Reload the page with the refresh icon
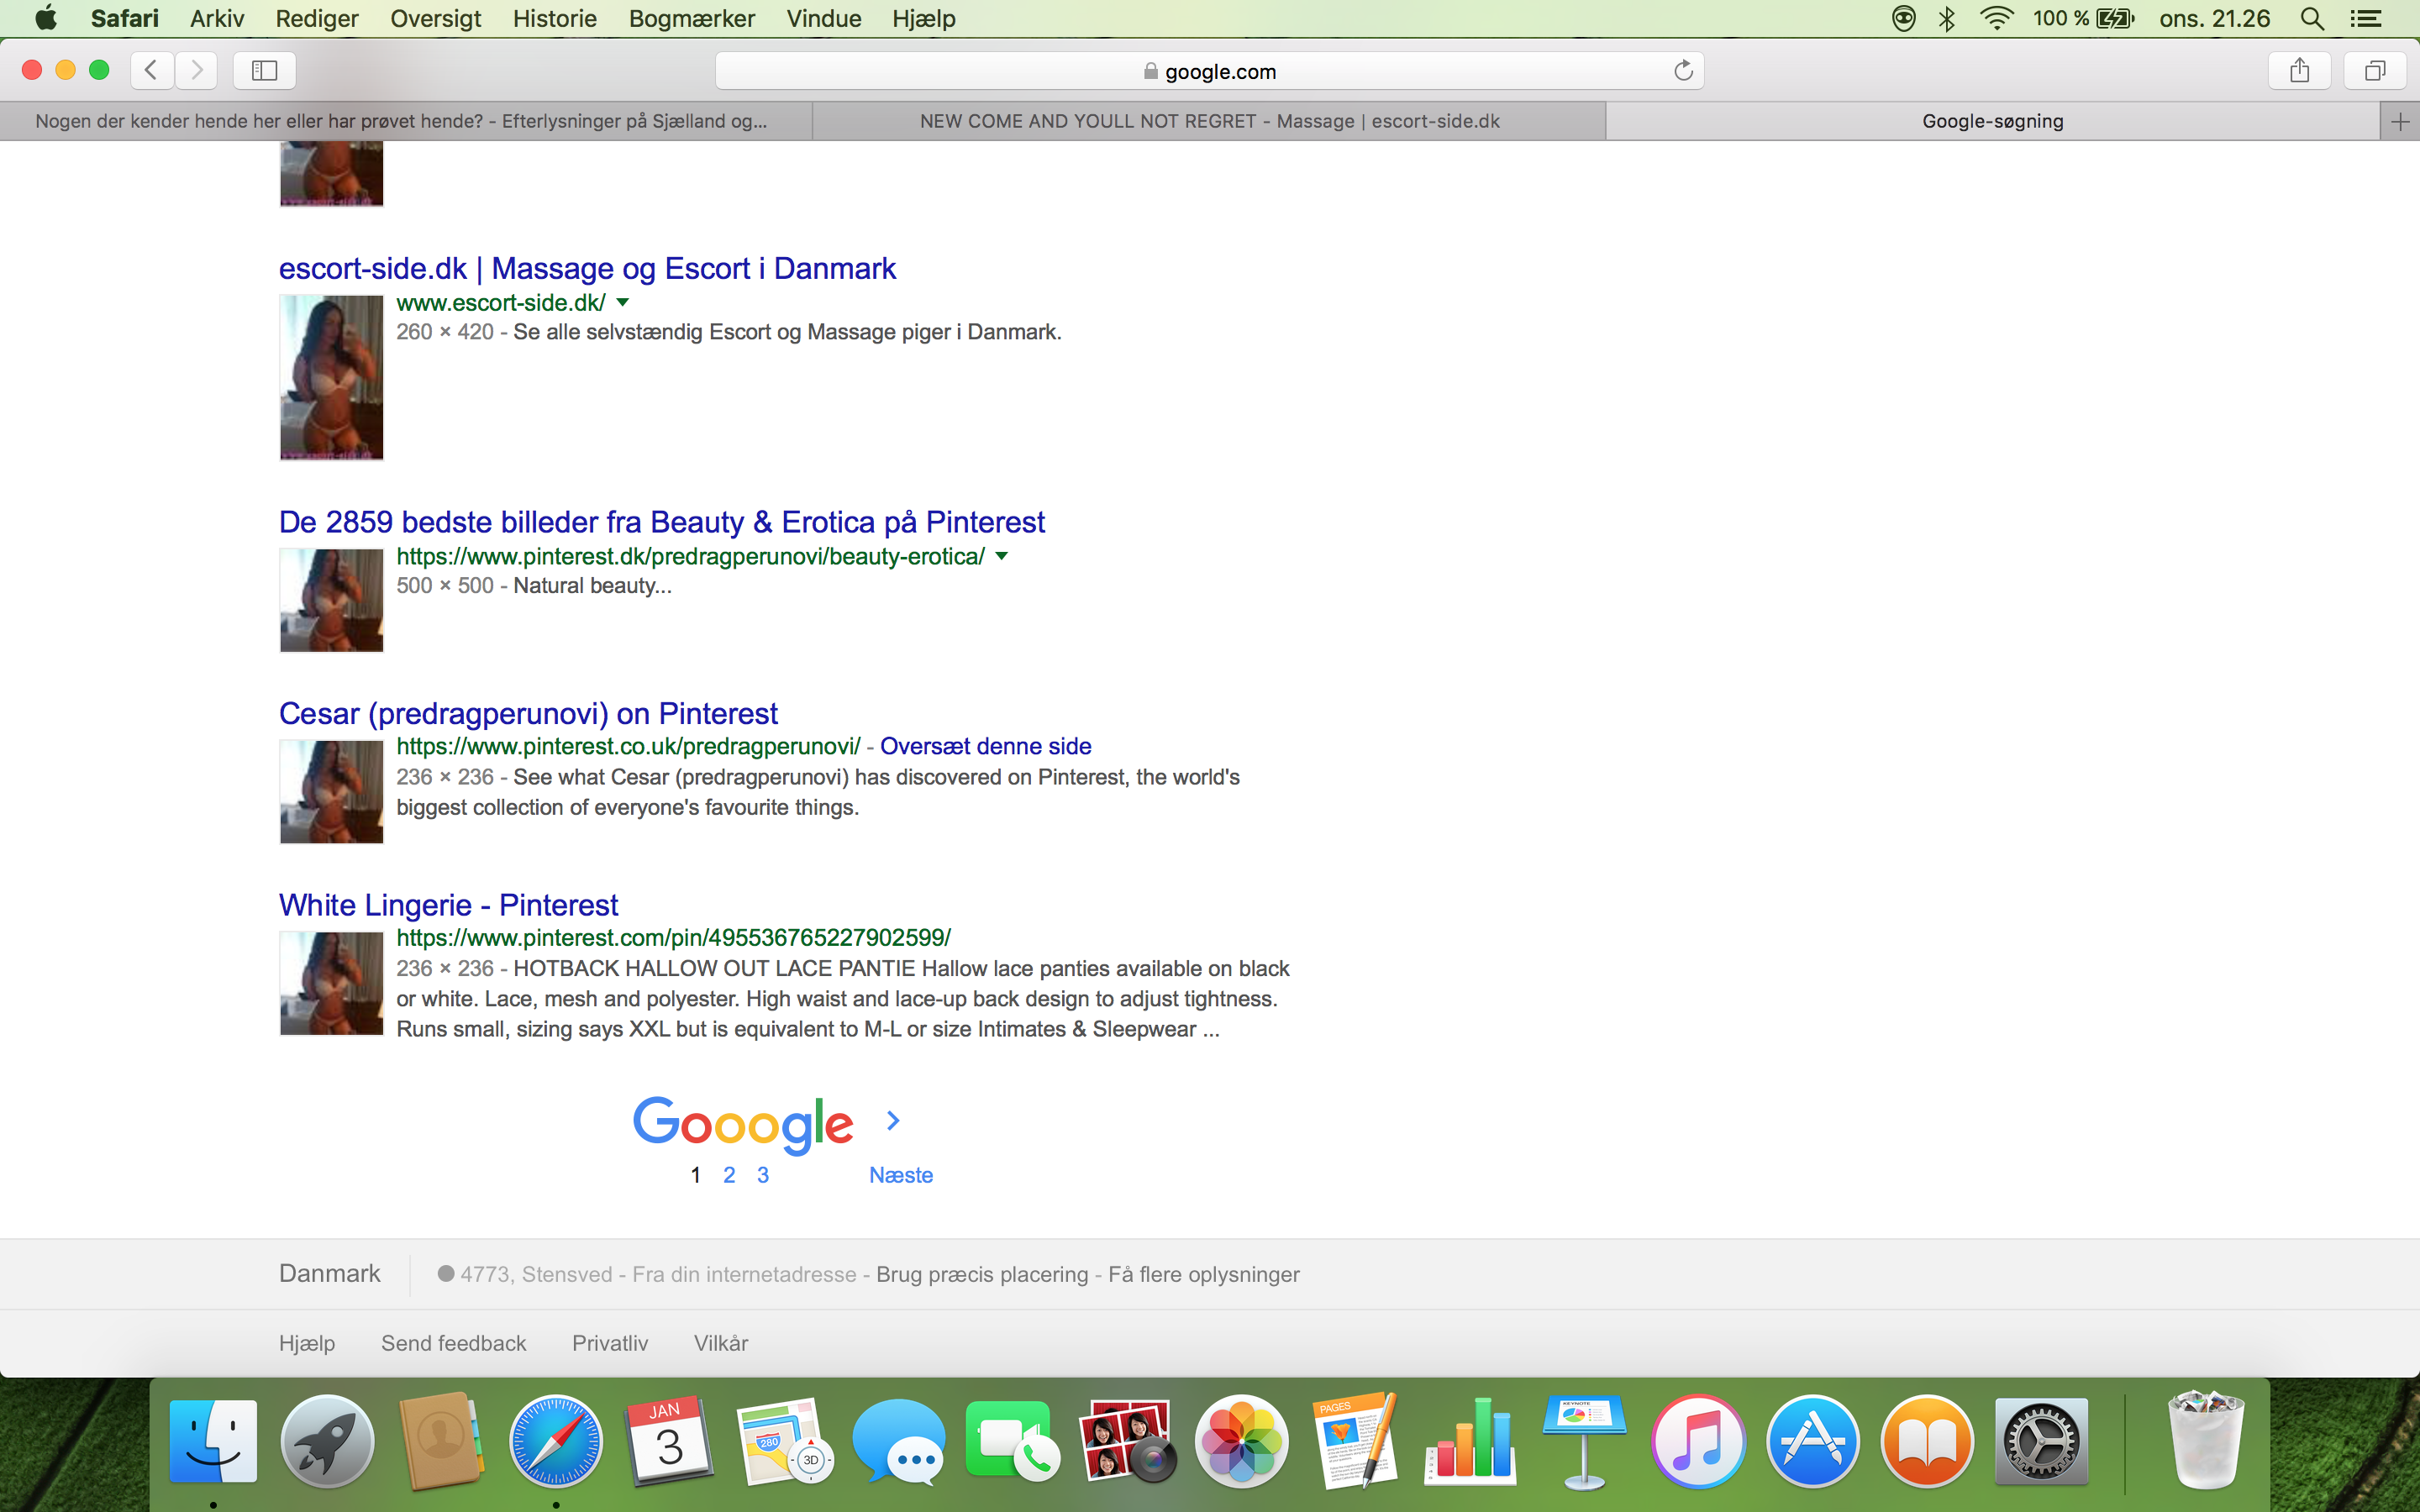Image resolution: width=2420 pixels, height=1512 pixels. [x=1683, y=71]
